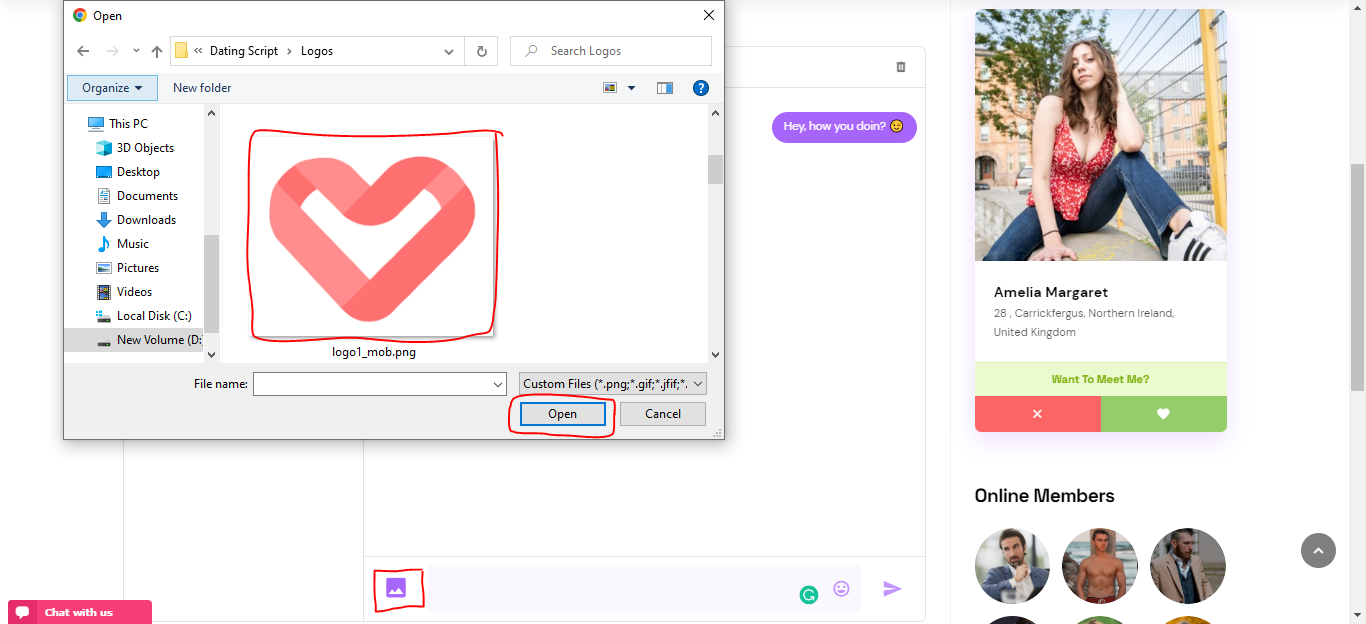Open the emoji picker in chat
Viewport: 1366px width, 624px height.
pyautogui.click(x=841, y=589)
